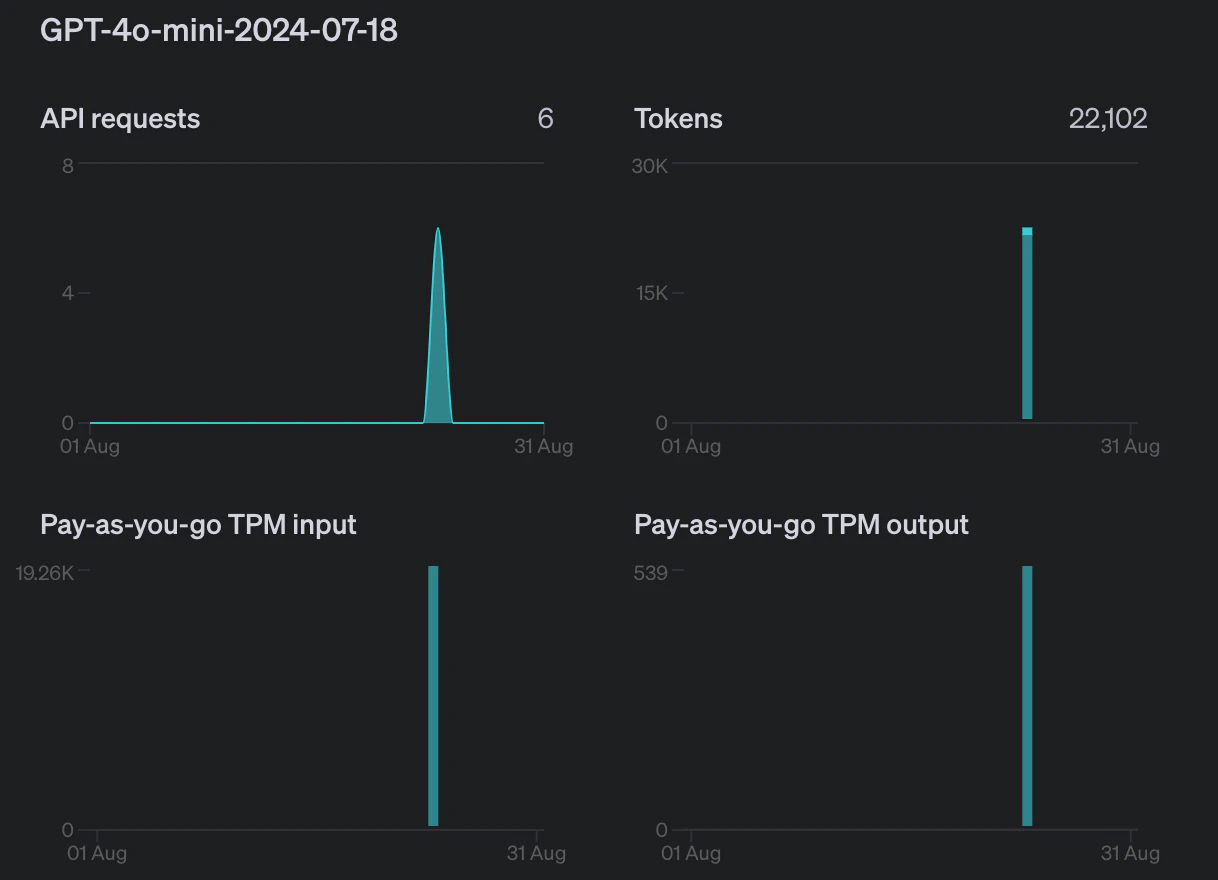Click the 539 axis label
This screenshot has height=880, width=1218.
(651, 573)
